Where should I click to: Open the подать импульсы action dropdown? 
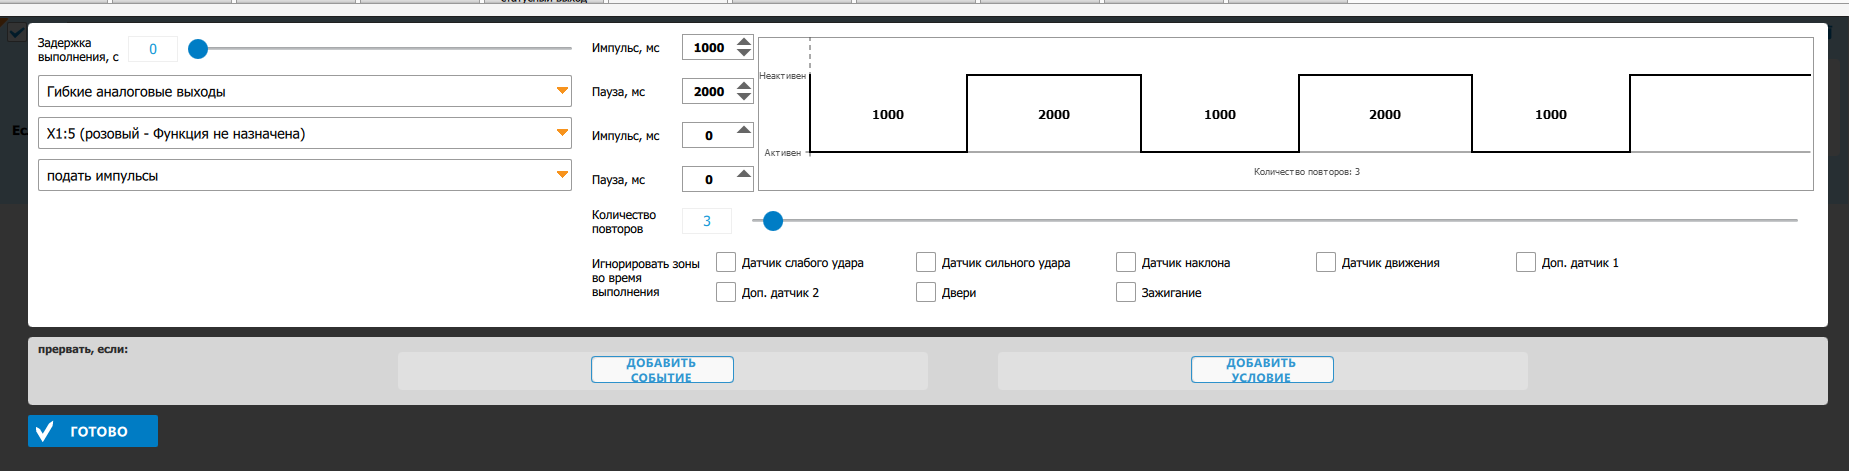click(x=562, y=175)
